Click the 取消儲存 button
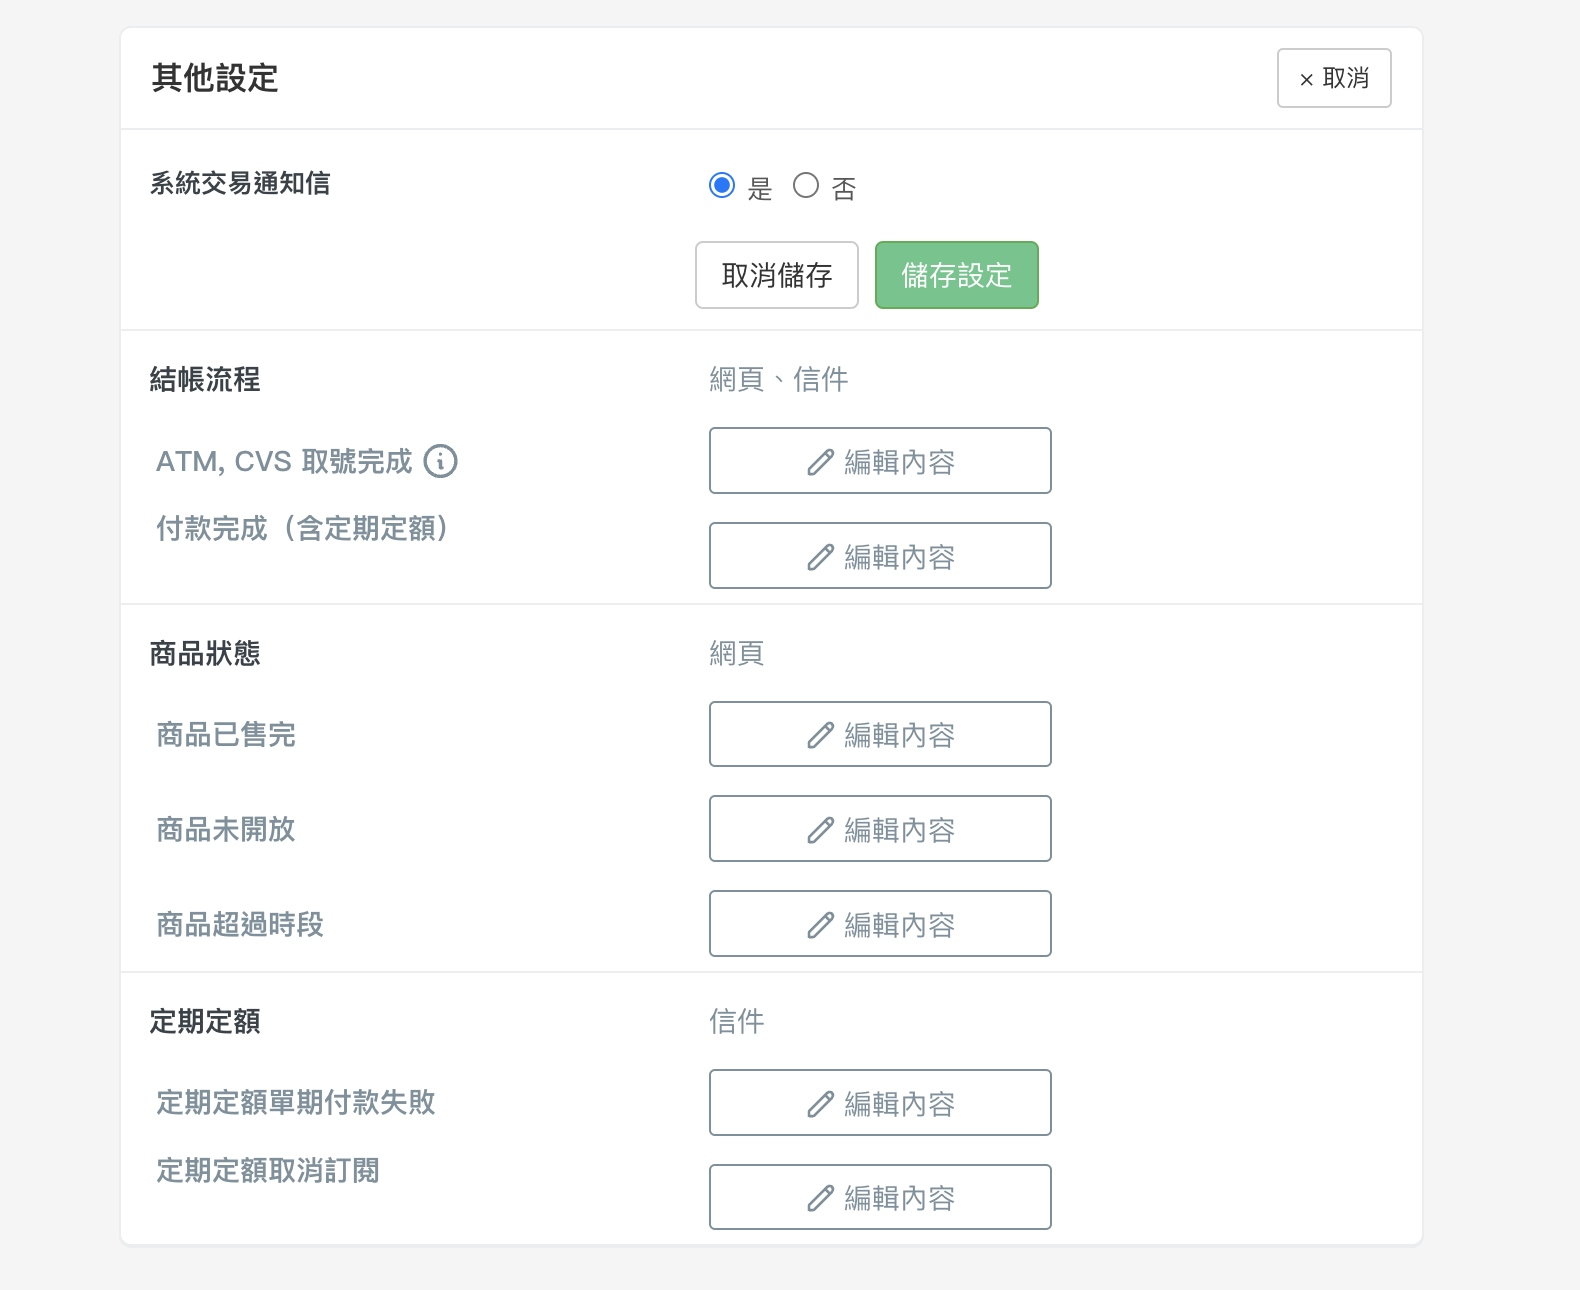Image resolution: width=1580 pixels, height=1290 pixels. tap(777, 275)
